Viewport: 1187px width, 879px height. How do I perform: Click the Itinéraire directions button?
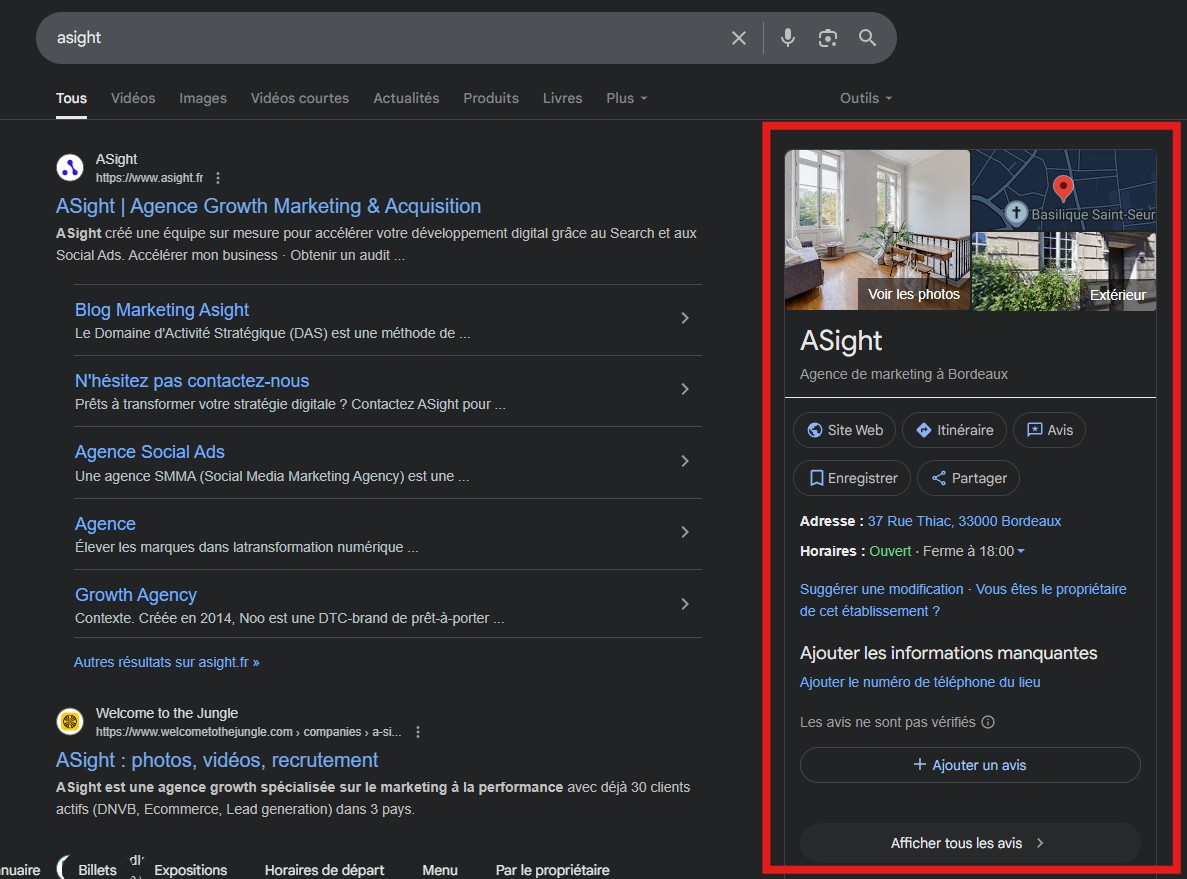pos(955,430)
